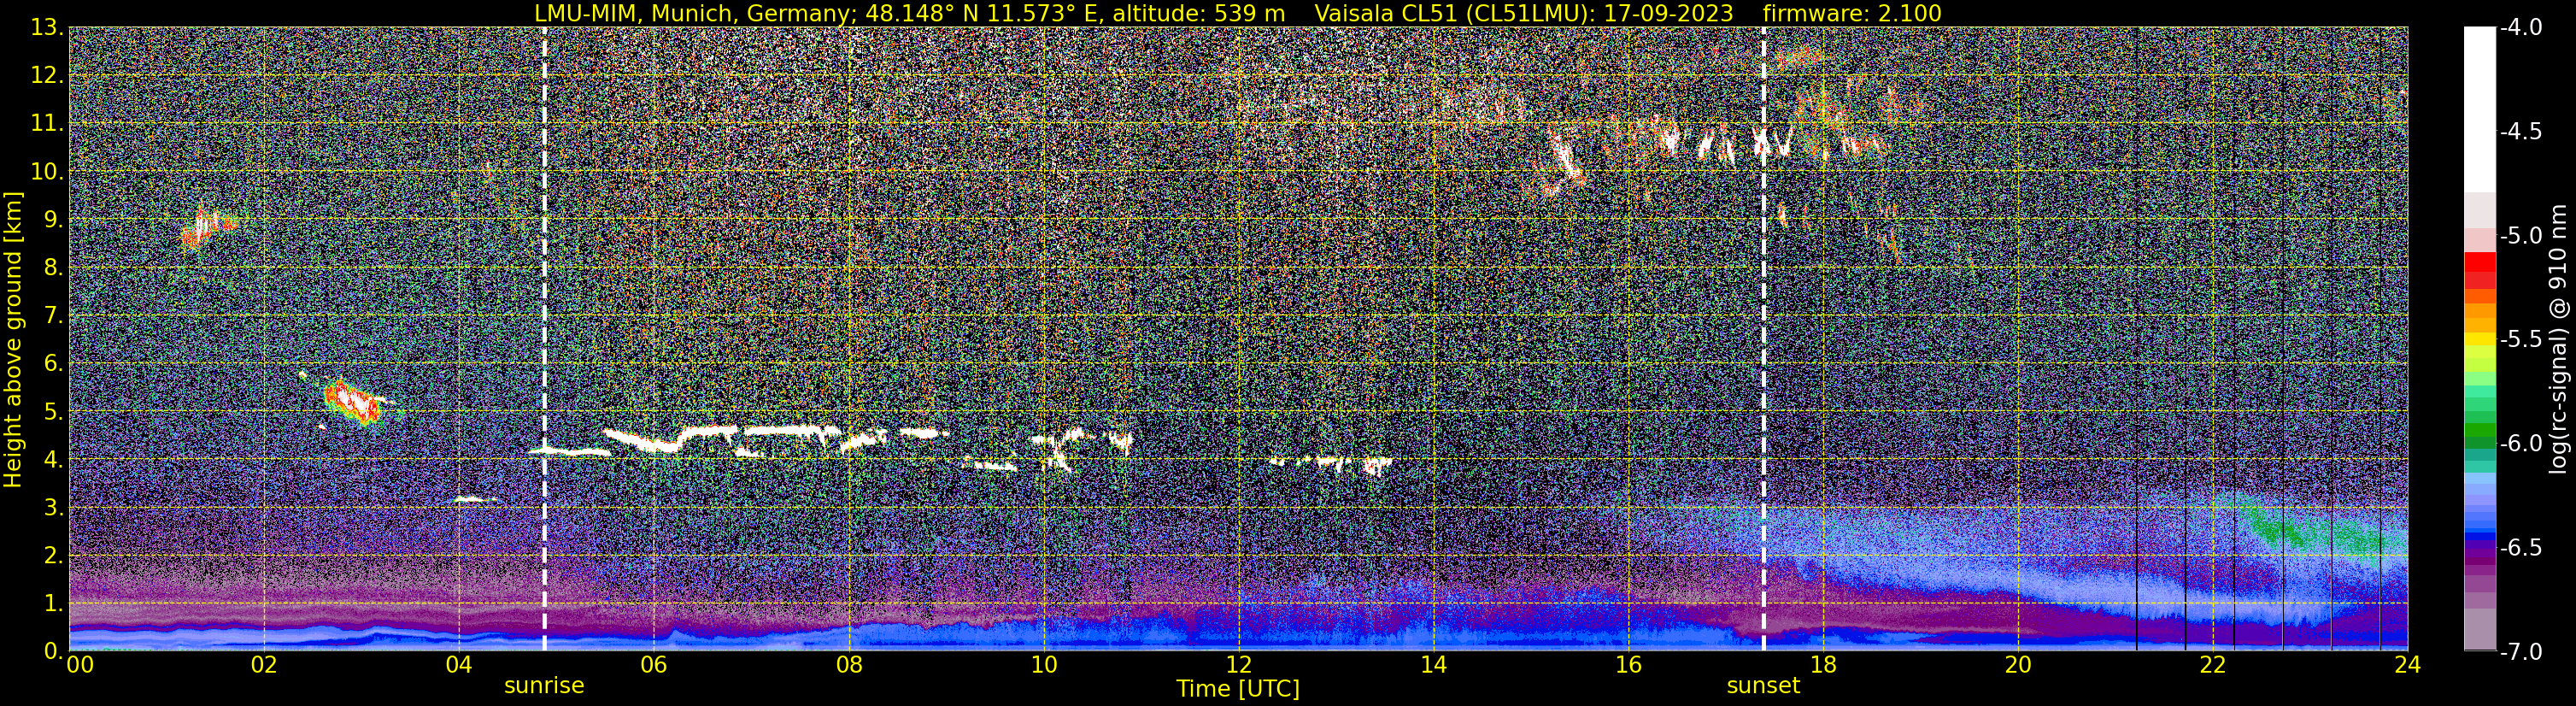The image size is (2576, 706).
Task: Click the '13.' height tick label
Action: (47, 28)
